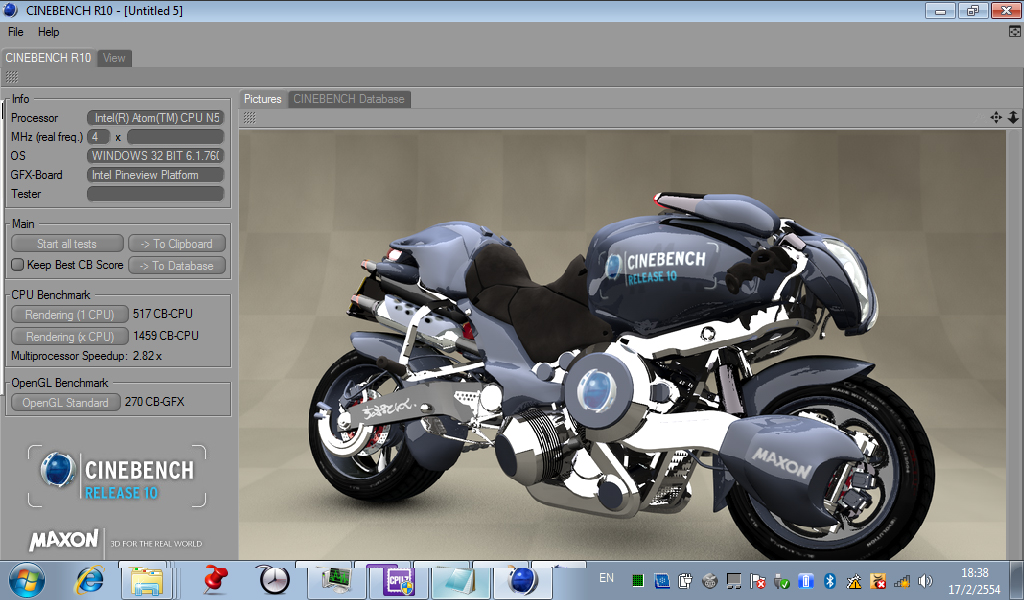Switch to the CINEBENCH Database tab

349,99
